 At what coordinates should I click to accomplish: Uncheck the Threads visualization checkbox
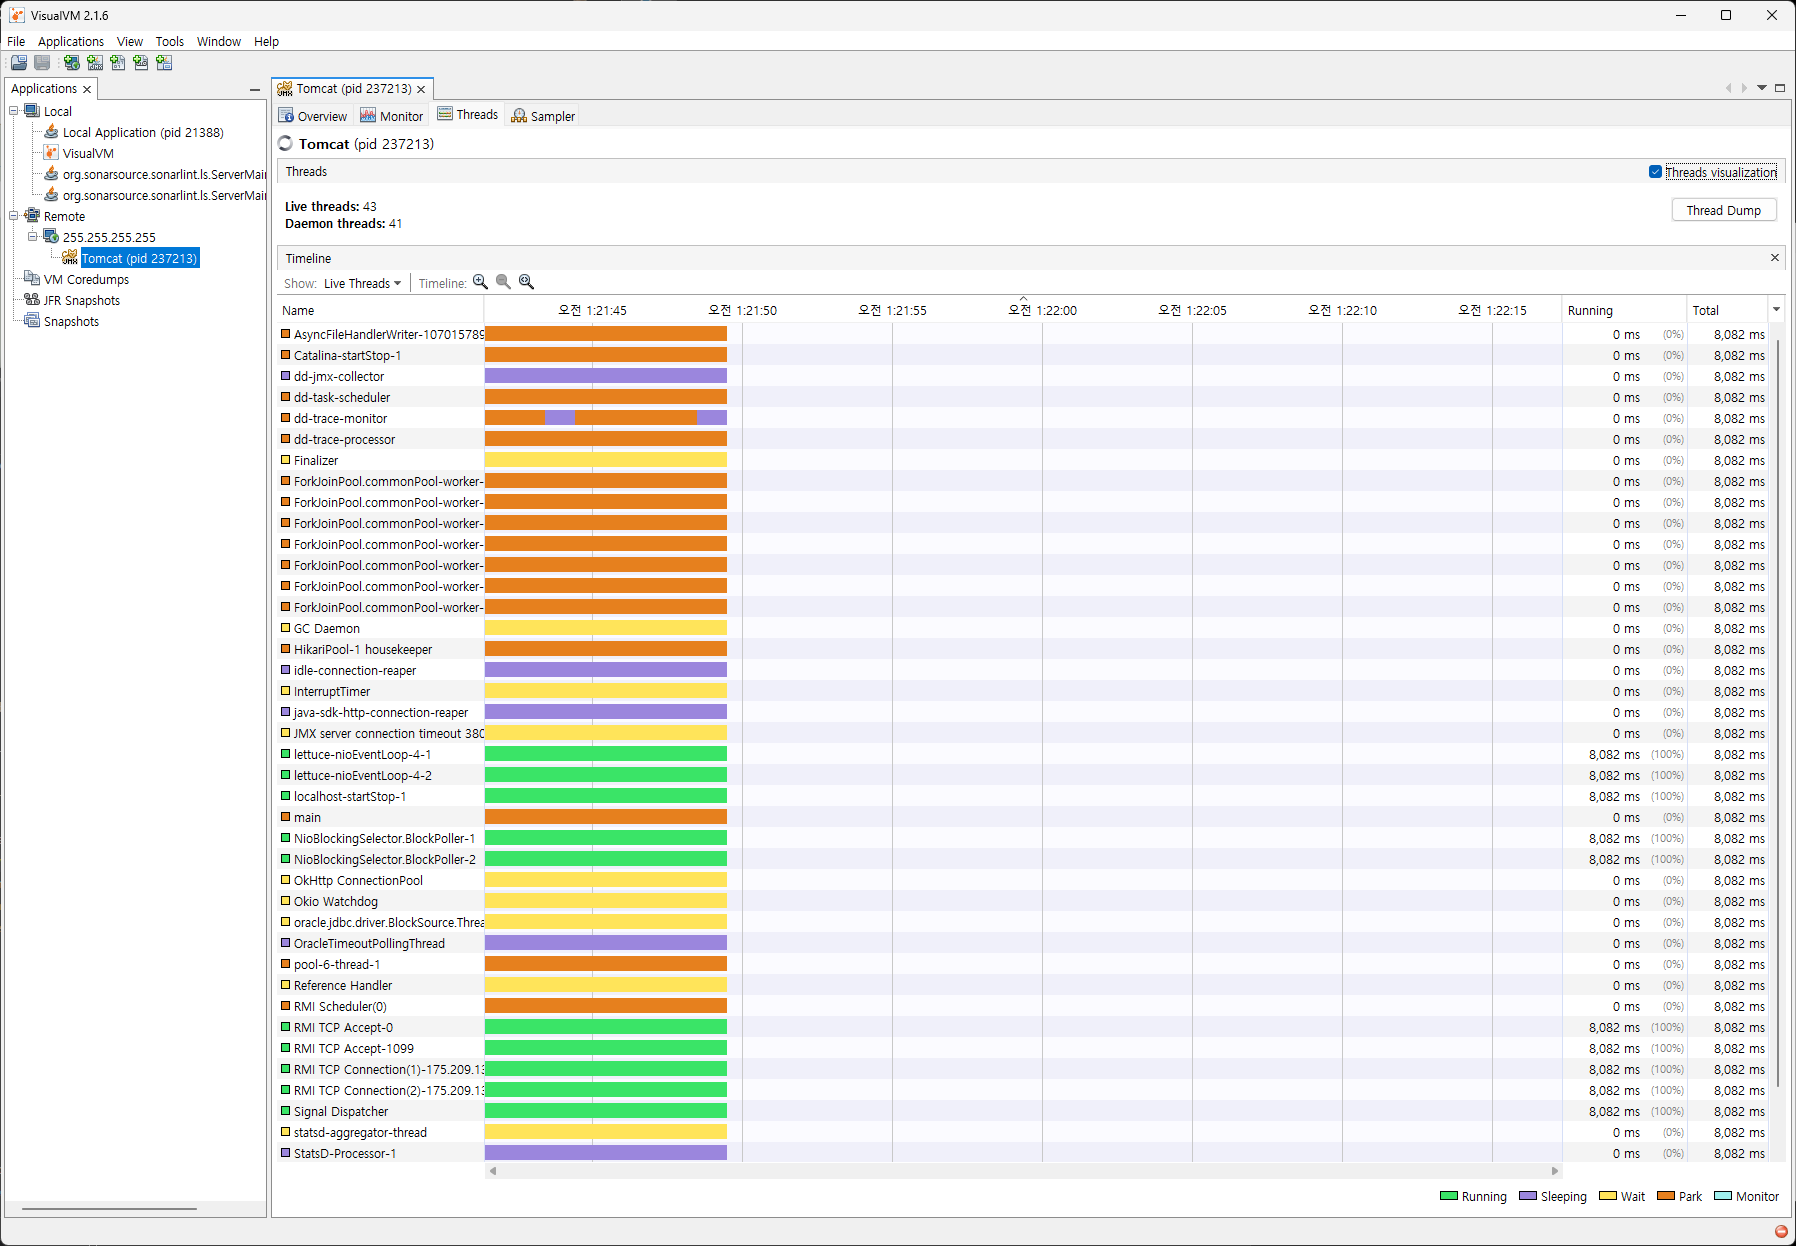1655,172
